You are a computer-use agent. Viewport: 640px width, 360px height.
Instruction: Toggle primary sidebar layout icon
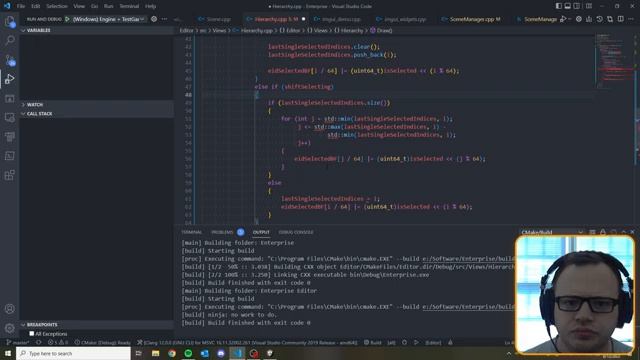coord(558,6)
